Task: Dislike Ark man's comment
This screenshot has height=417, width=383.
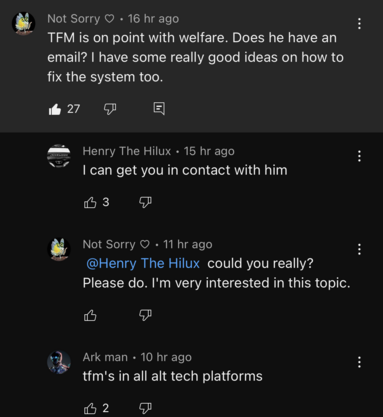Action: coord(145,408)
